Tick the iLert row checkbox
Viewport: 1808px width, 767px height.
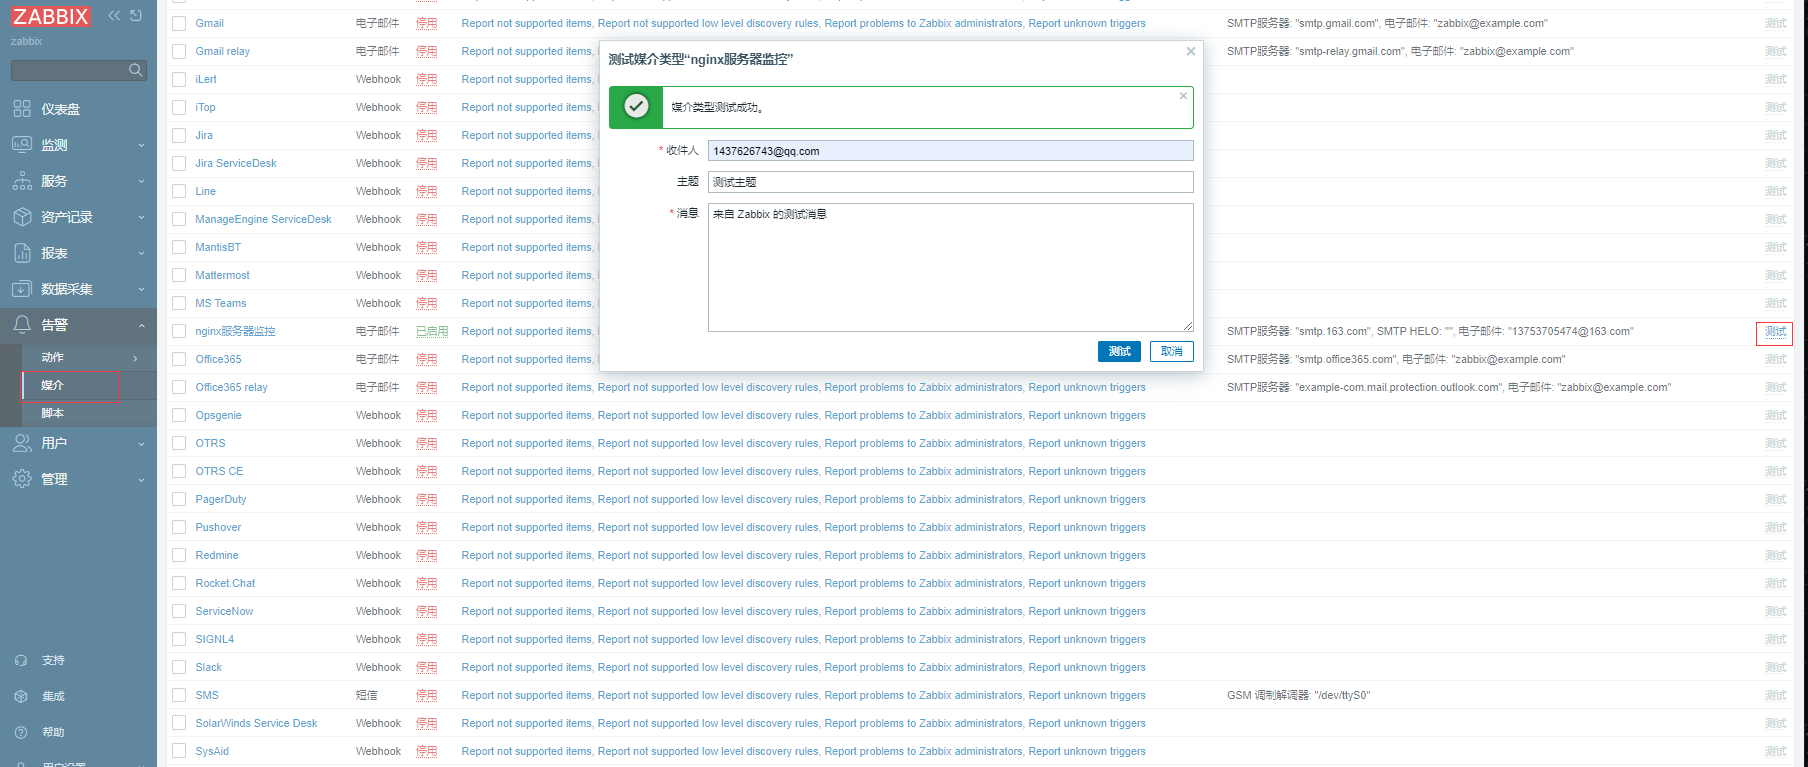[179, 79]
